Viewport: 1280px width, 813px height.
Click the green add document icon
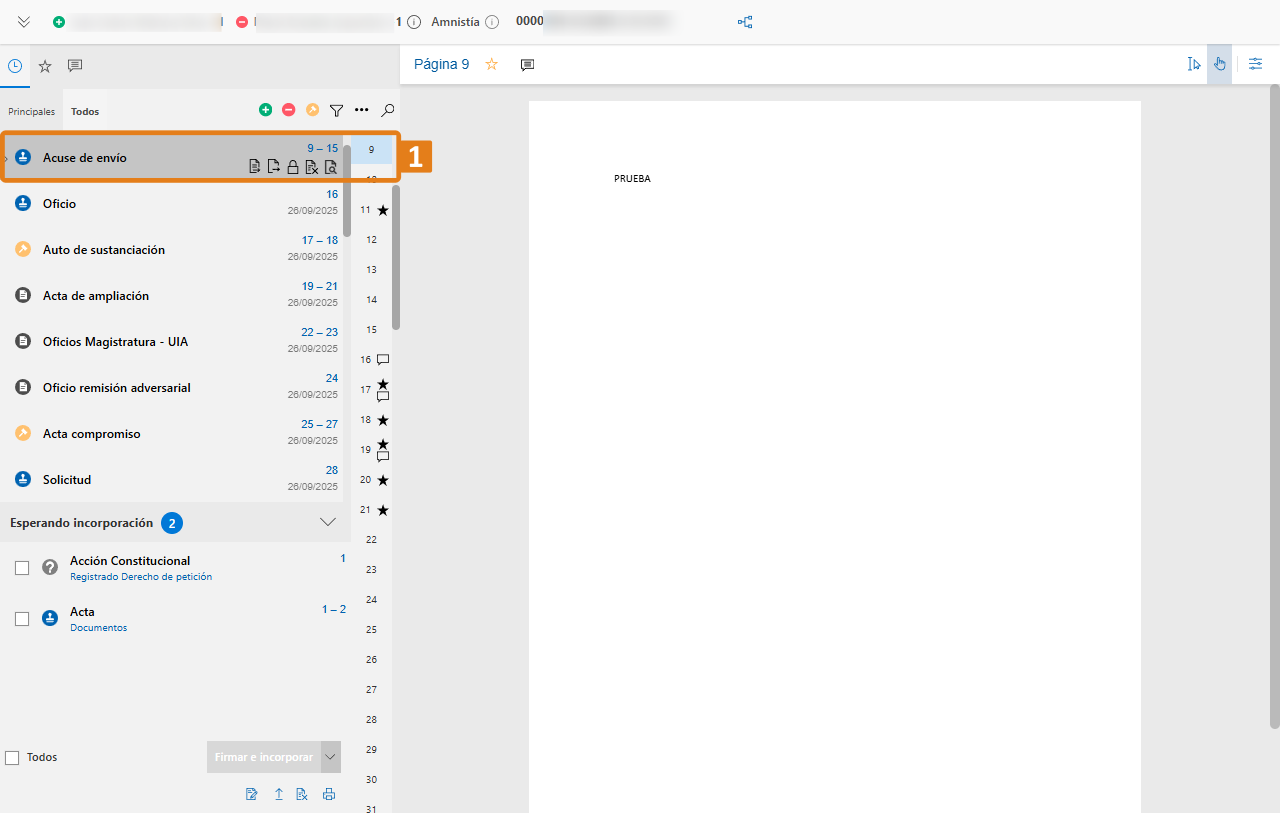265,110
